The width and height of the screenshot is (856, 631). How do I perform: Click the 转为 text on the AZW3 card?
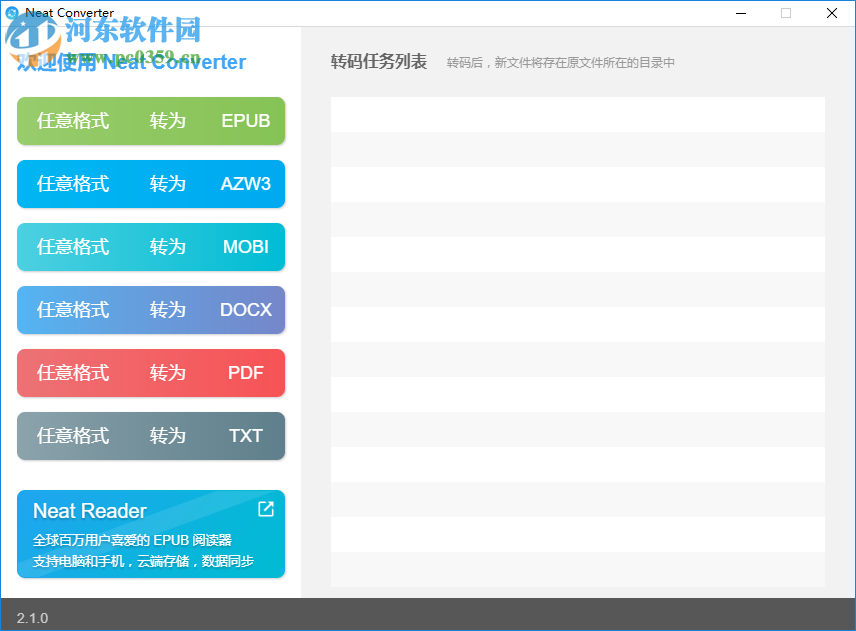pyautogui.click(x=167, y=184)
